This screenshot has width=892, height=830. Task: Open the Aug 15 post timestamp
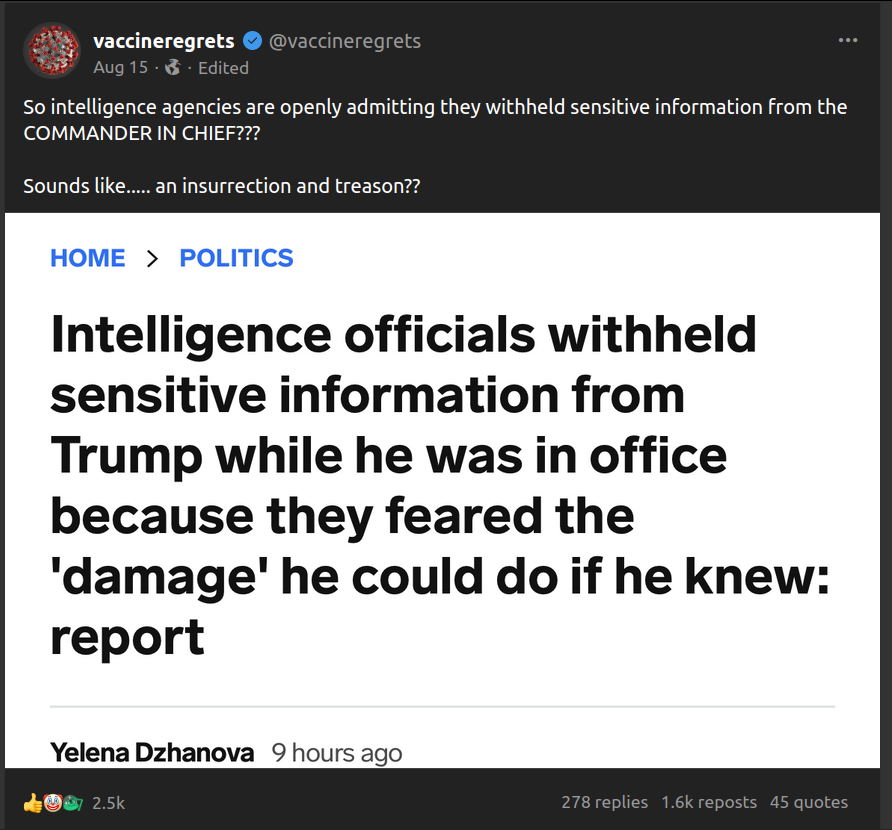coord(120,68)
